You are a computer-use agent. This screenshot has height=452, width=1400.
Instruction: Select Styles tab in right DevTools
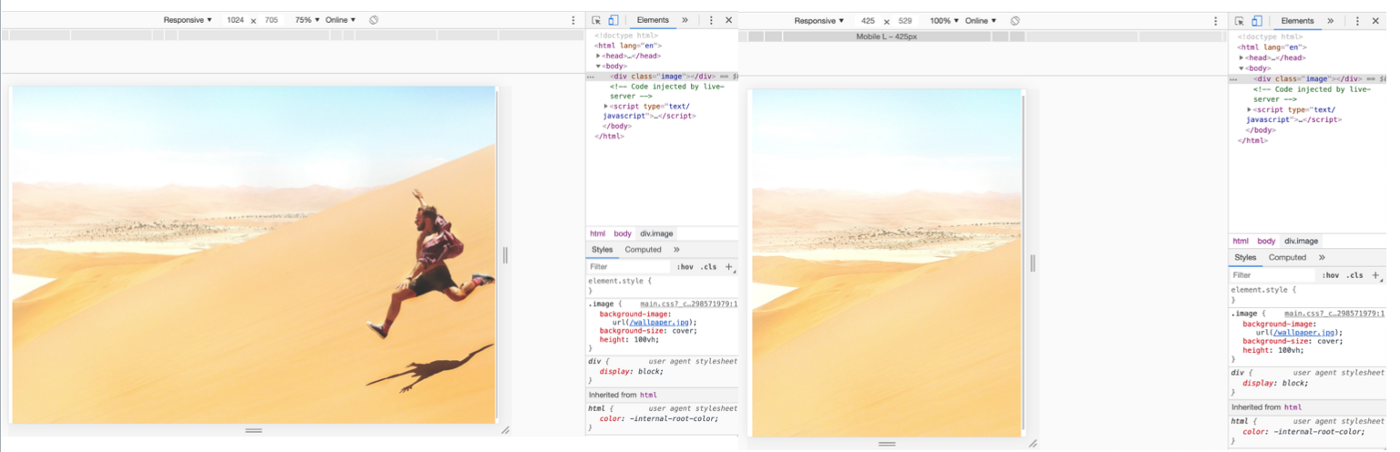(1245, 258)
